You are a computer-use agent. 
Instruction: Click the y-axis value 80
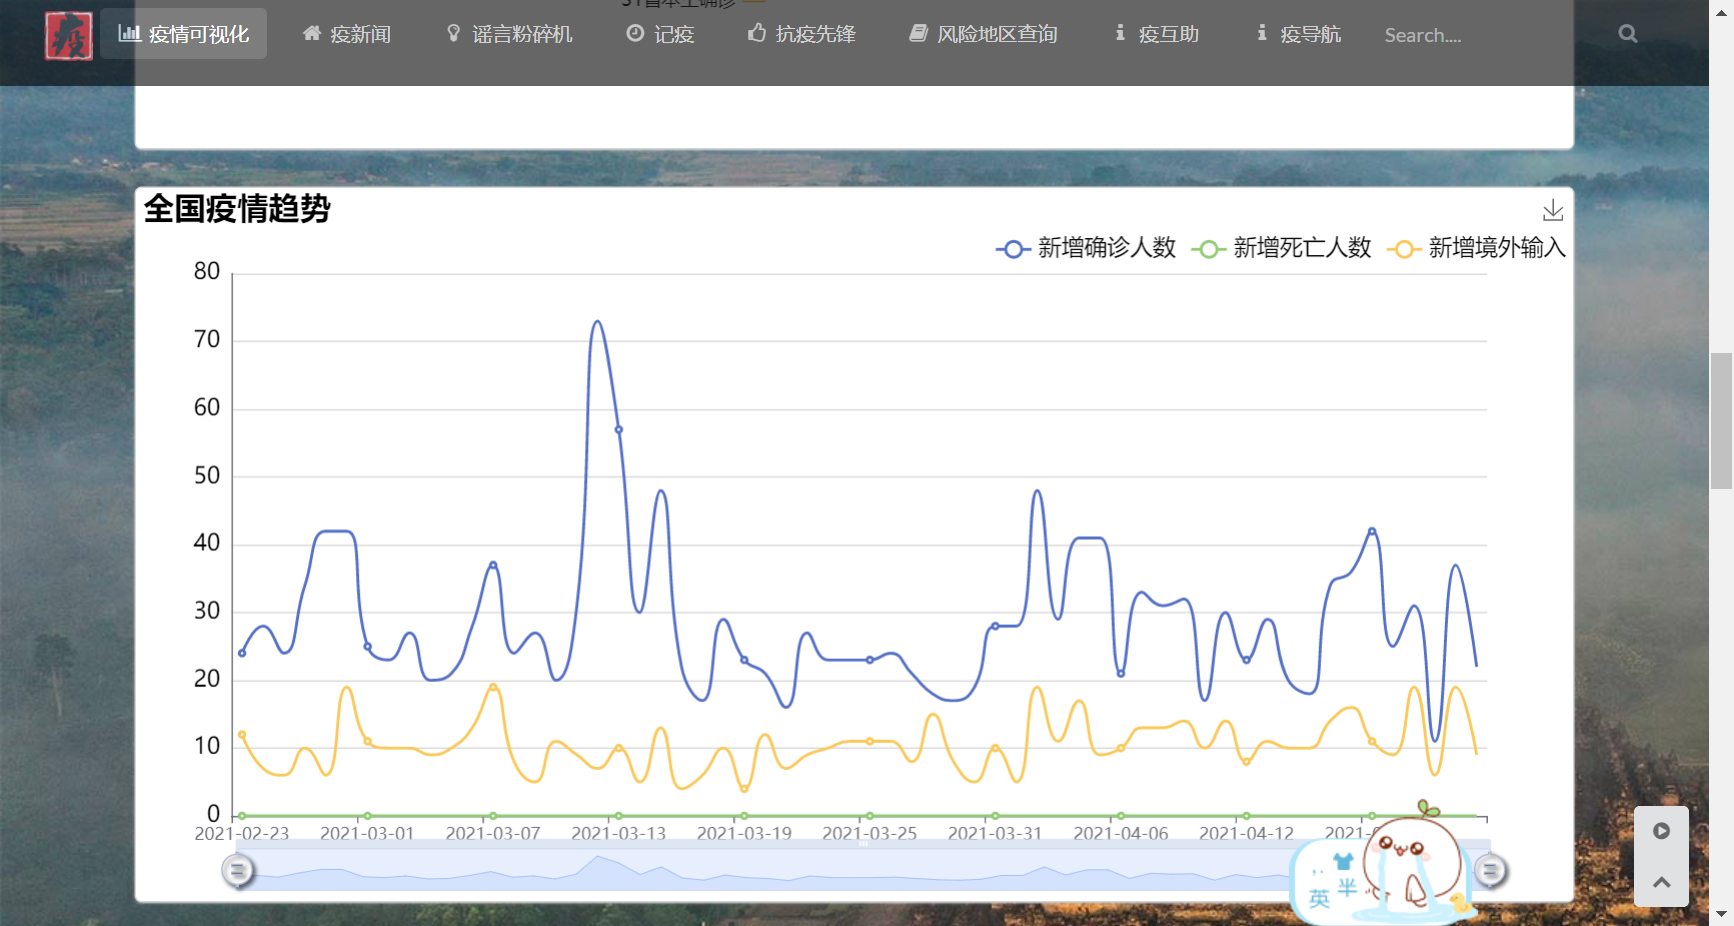click(x=207, y=272)
